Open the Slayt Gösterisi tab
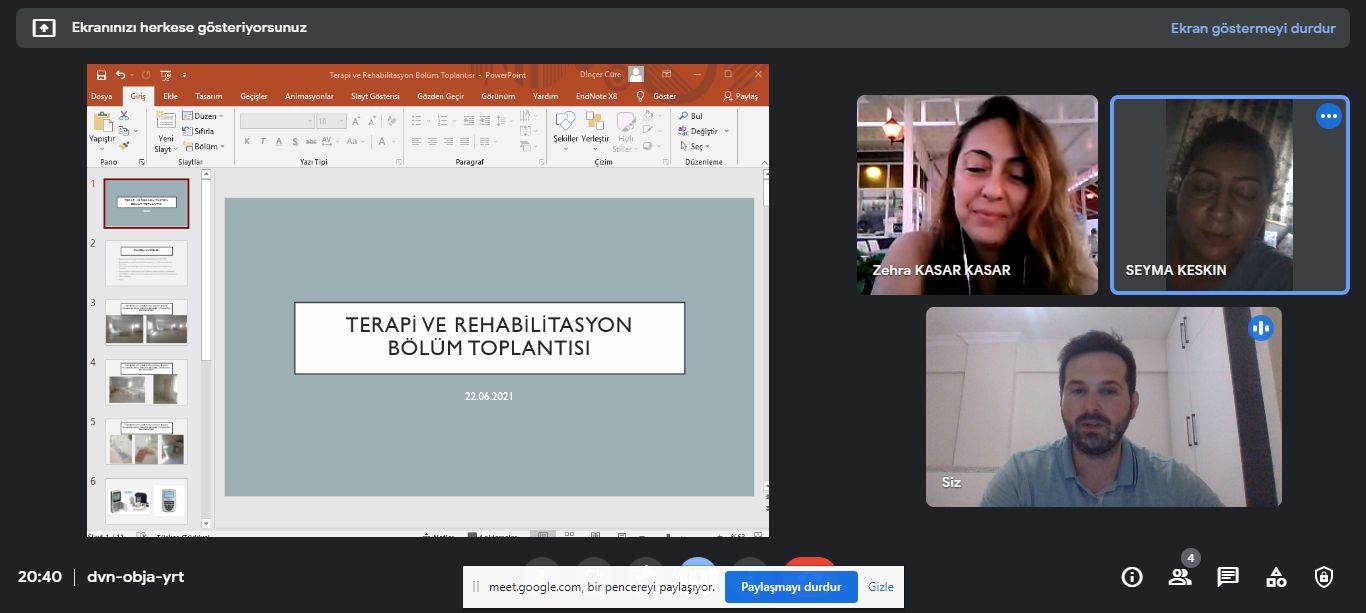 (375, 97)
